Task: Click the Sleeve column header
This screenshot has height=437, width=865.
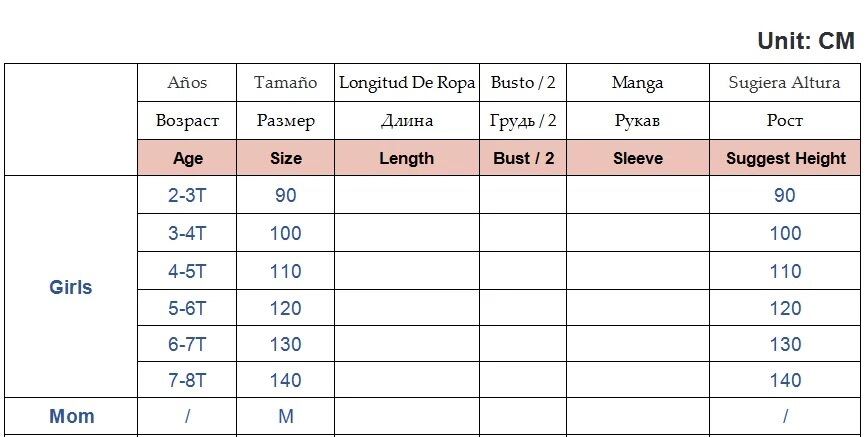Action: tap(638, 158)
